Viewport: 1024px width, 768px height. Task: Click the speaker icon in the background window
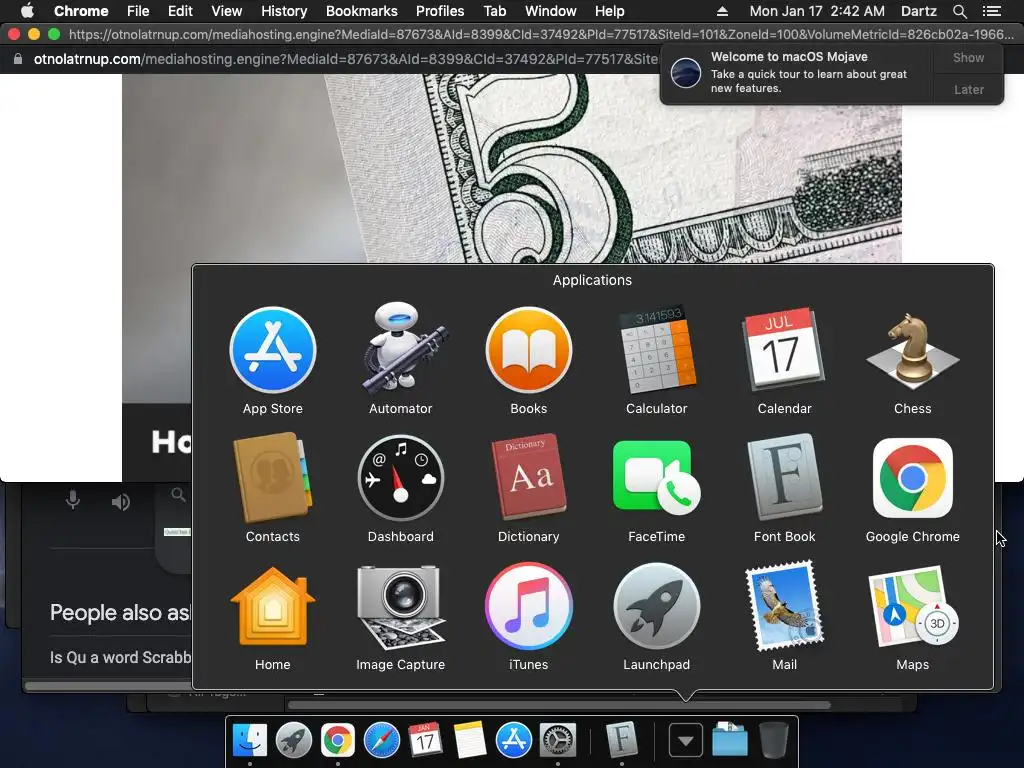coord(121,502)
